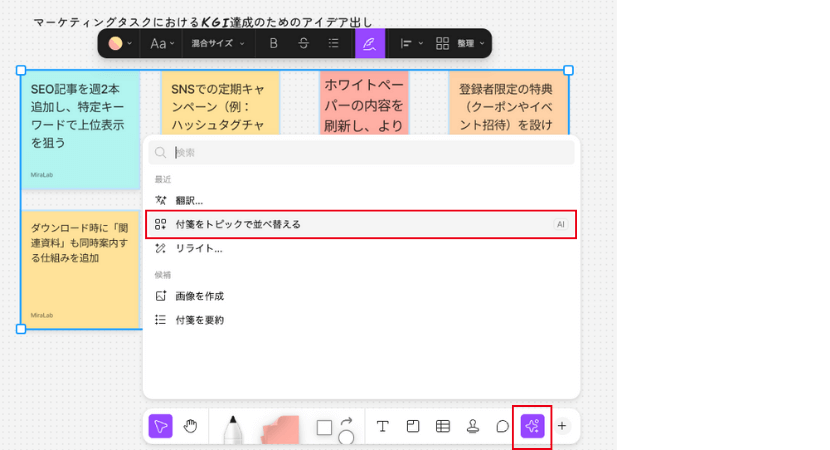
Task: Click the top-left selection handle
Action: click(21, 70)
